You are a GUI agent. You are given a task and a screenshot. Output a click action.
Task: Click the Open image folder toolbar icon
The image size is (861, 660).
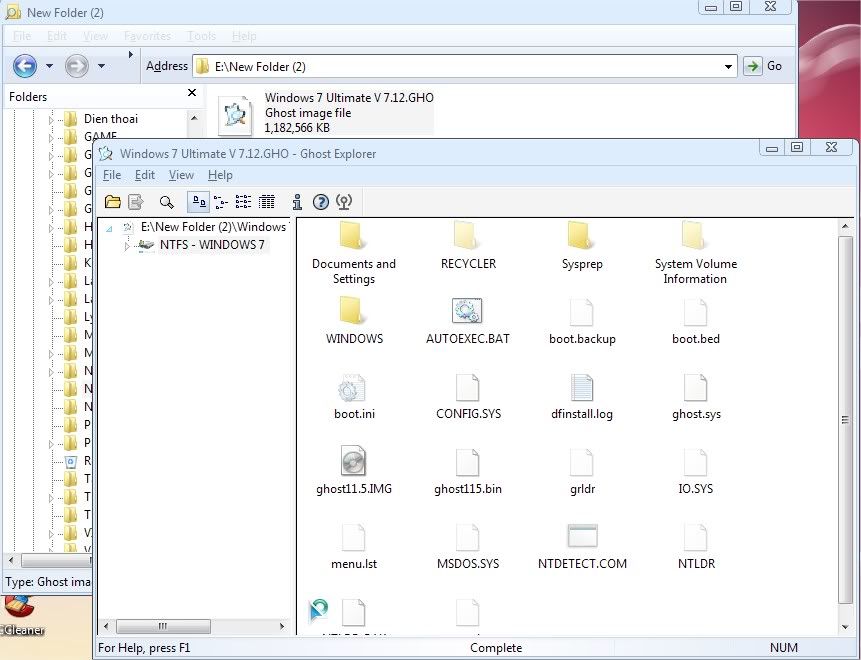click(x=113, y=202)
